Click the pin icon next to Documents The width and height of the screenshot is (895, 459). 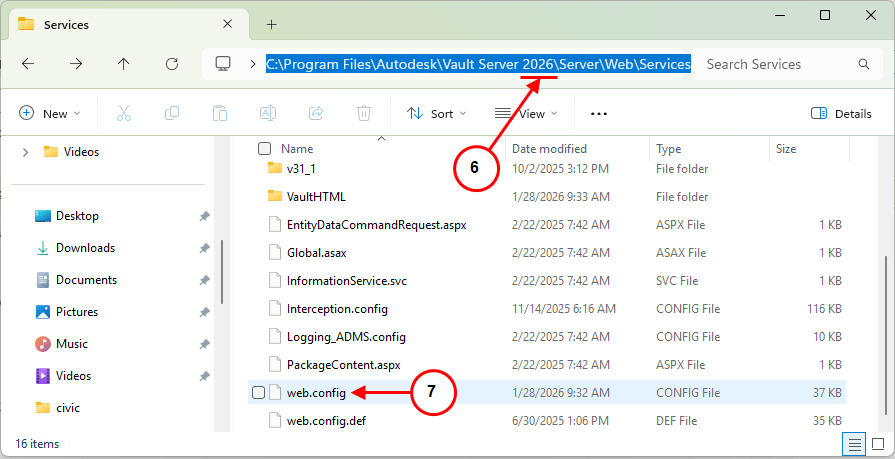point(204,280)
